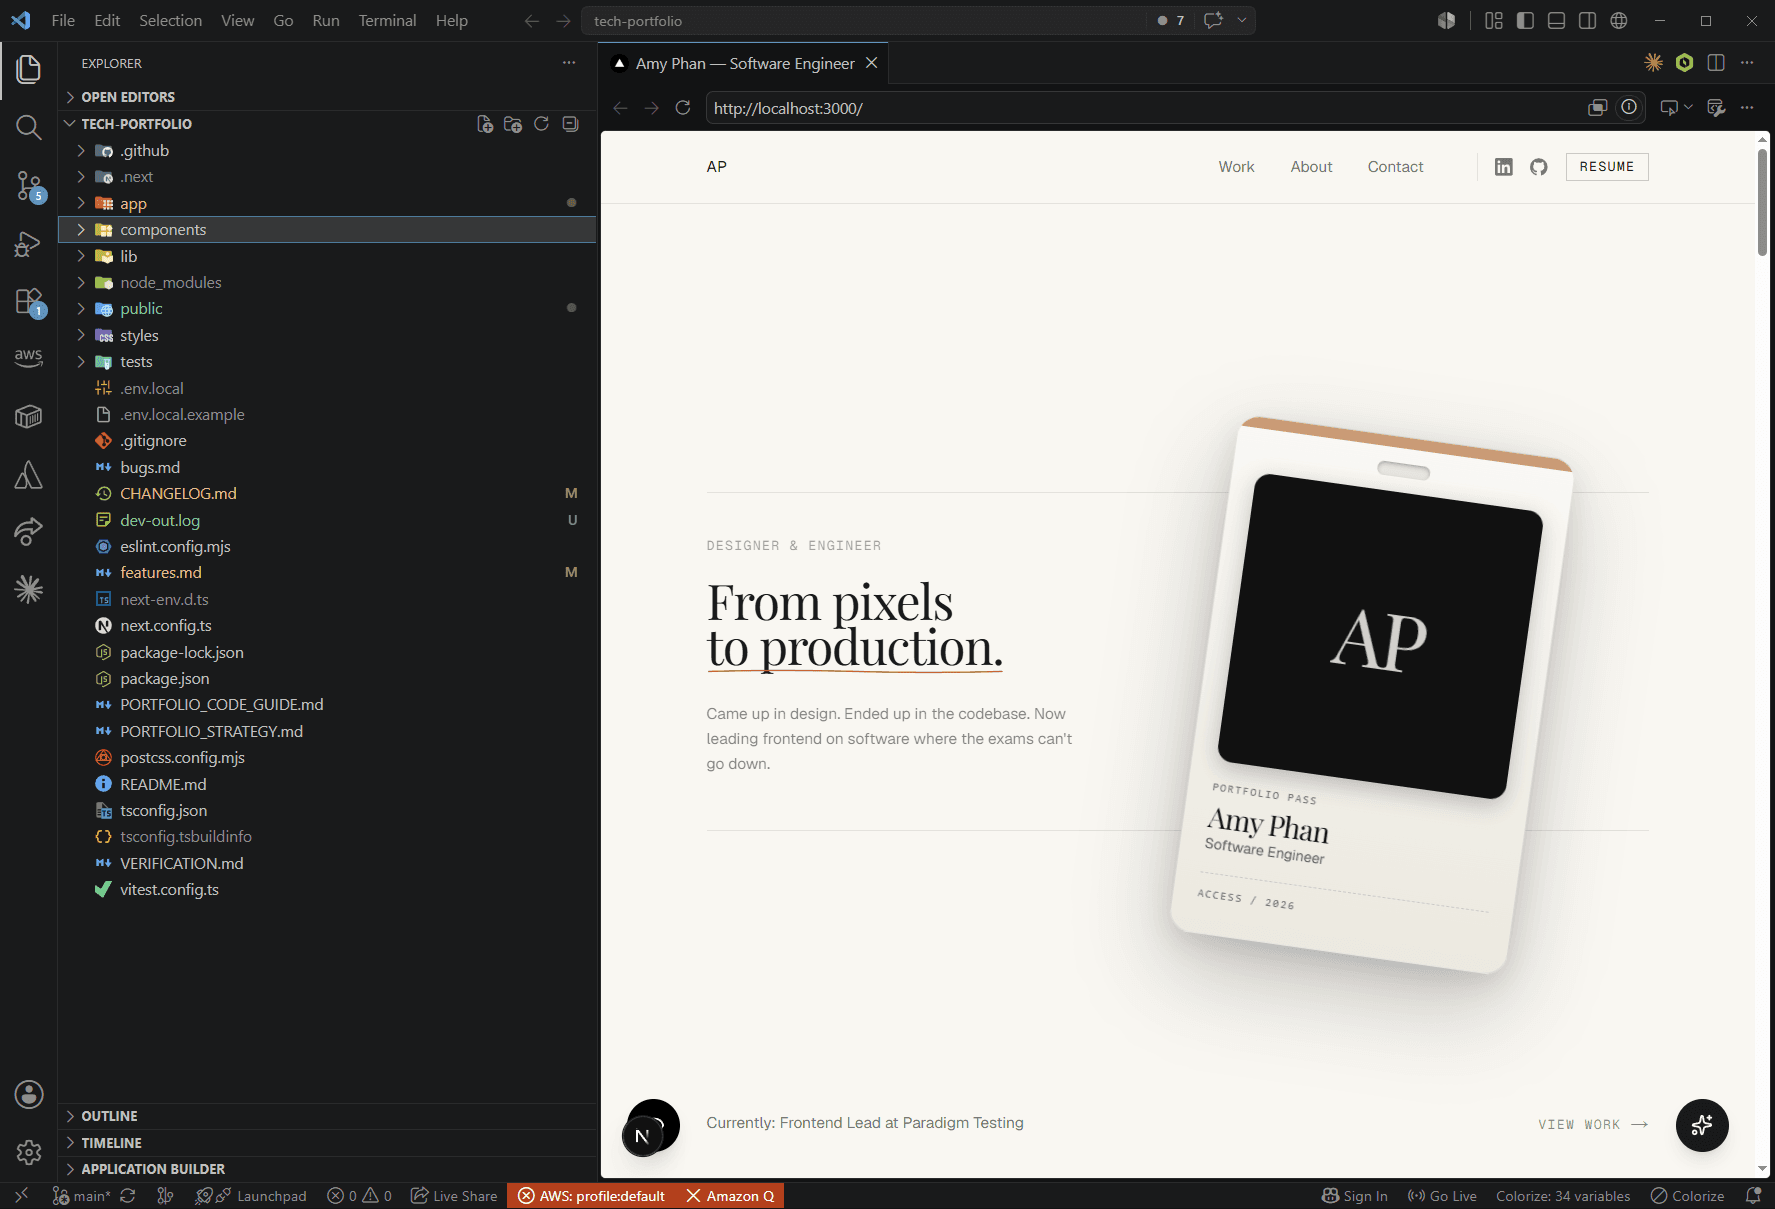The height and width of the screenshot is (1209, 1775).
Task: Expand the OPEN EDITORS section
Action: [327, 97]
